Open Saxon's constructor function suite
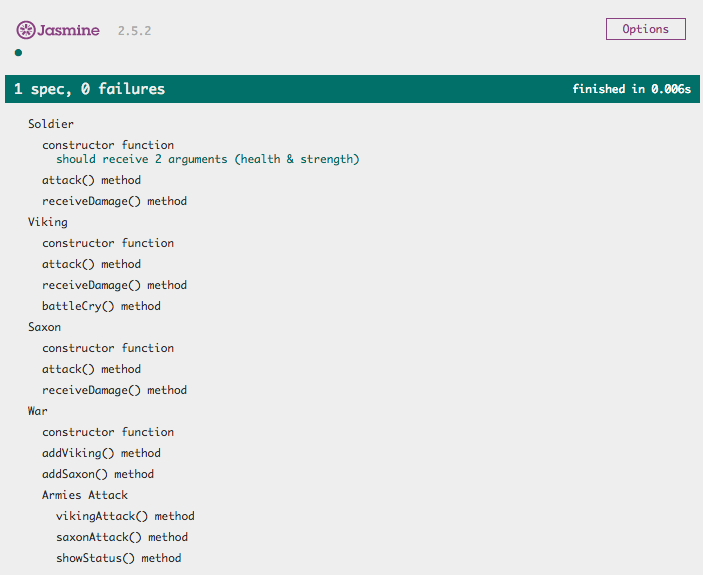Viewport: 703px width, 575px height. [107, 348]
